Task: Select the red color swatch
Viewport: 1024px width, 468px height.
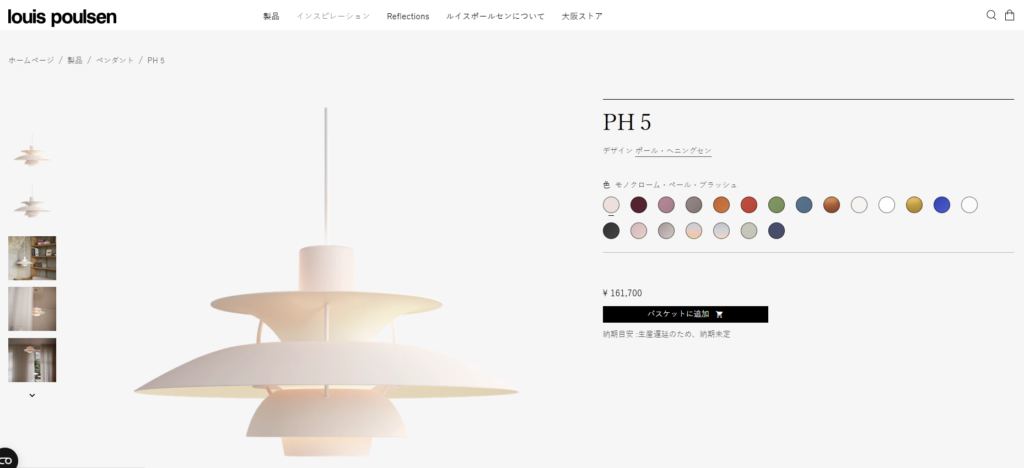Action: pyautogui.click(x=748, y=205)
